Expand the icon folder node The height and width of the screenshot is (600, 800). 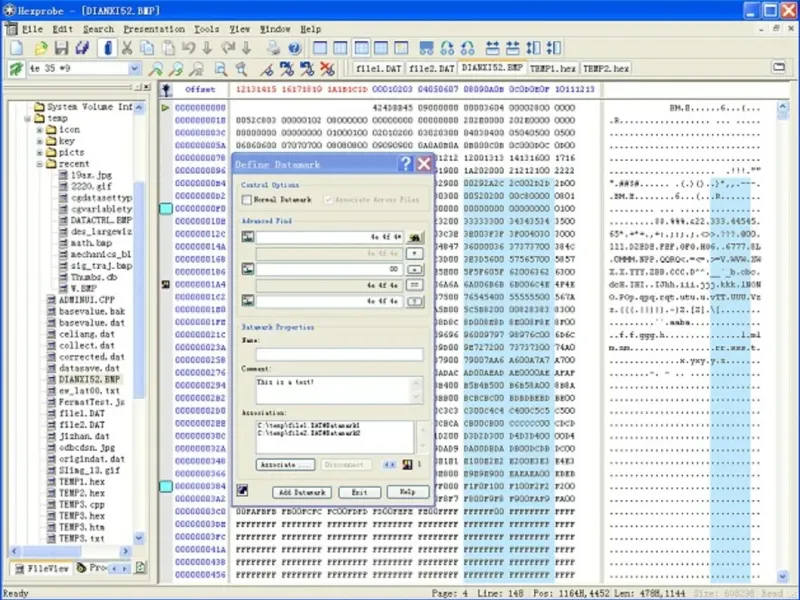[41, 130]
